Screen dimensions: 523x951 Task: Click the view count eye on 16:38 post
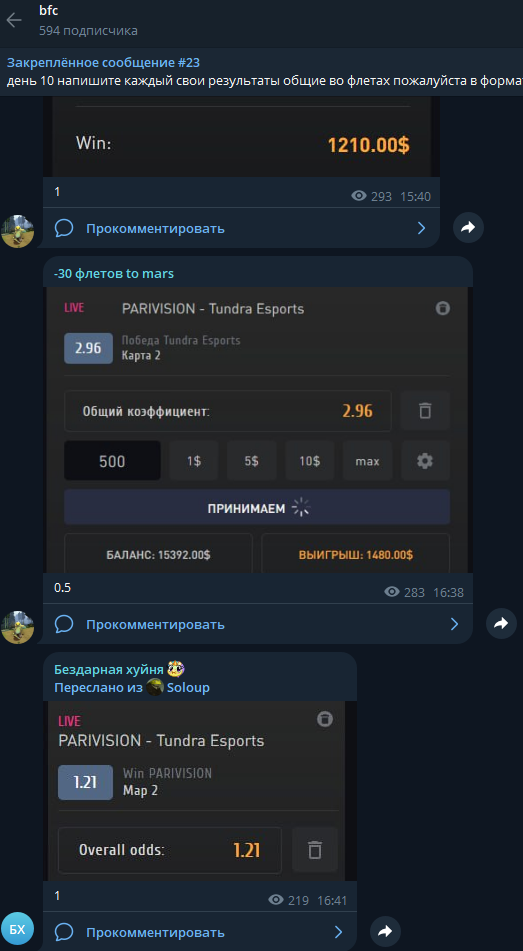point(393,592)
